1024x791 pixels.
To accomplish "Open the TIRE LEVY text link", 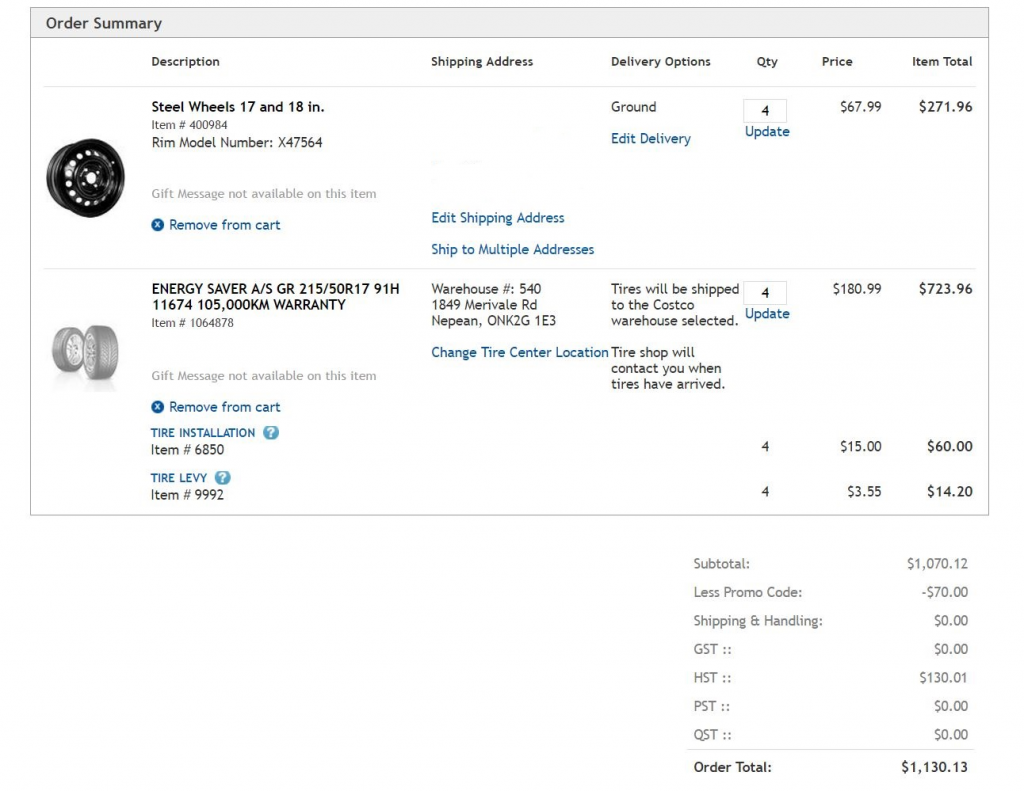I will 179,478.
